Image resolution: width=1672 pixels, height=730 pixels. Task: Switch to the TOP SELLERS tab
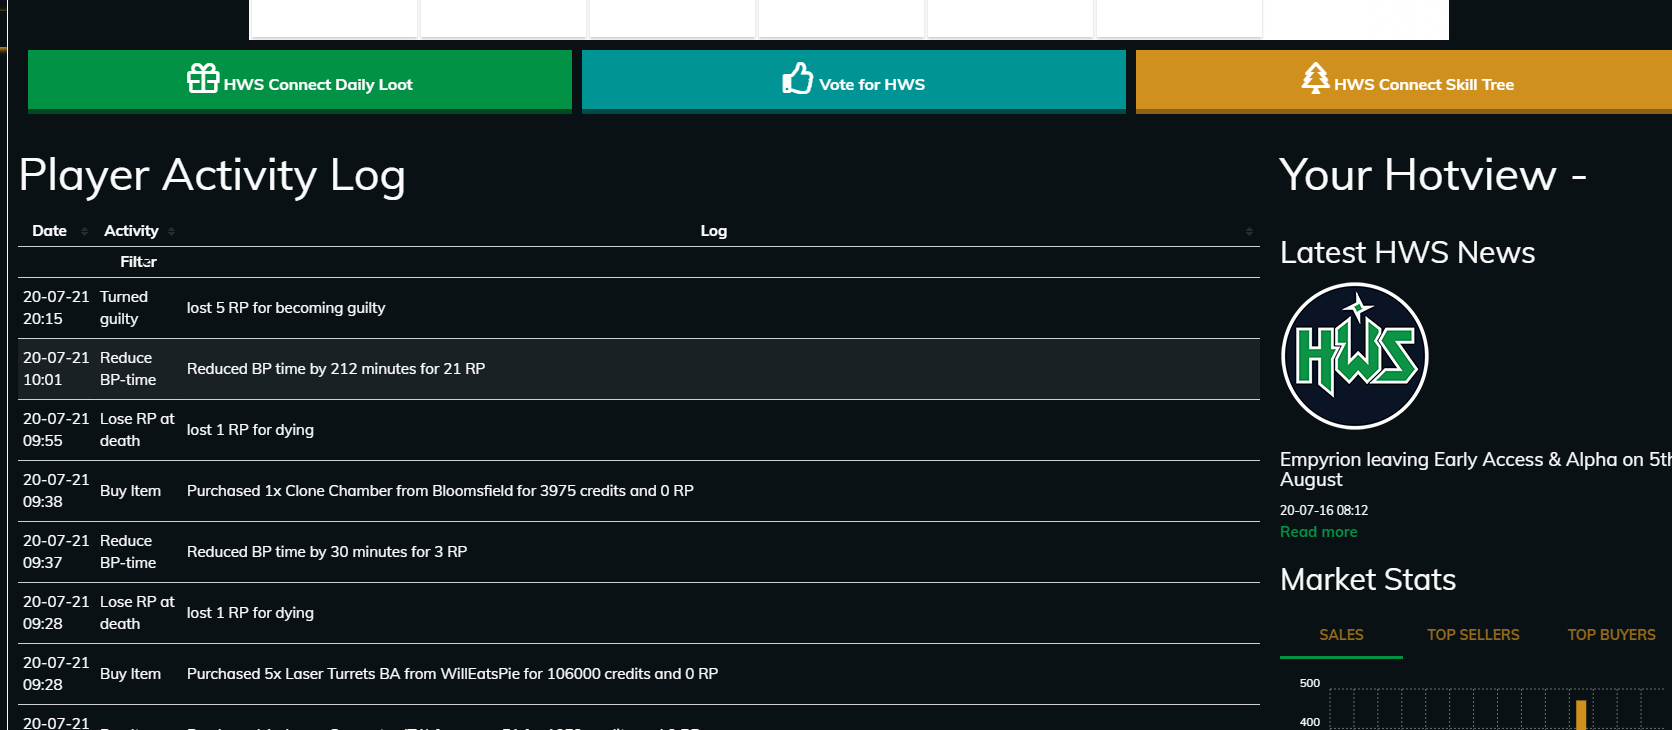[1472, 635]
